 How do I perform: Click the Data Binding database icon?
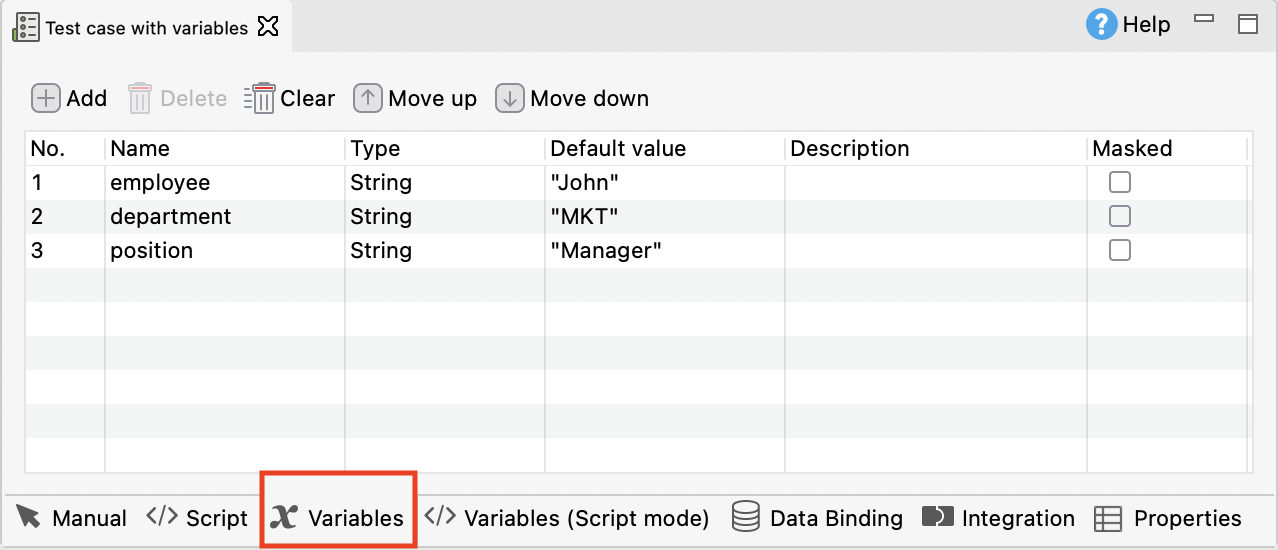[x=746, y=517]
